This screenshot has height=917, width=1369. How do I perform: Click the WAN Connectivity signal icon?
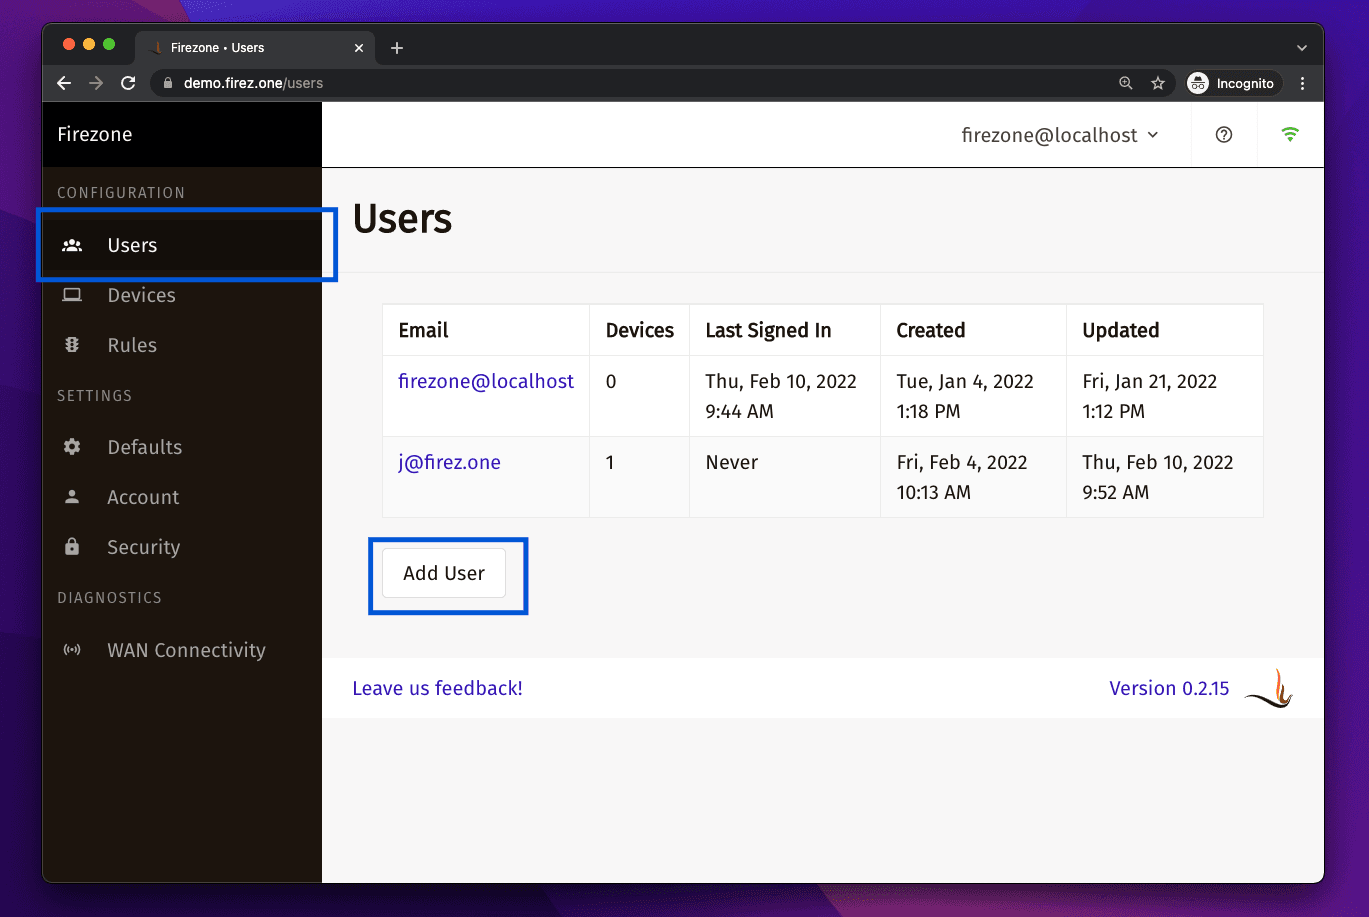pos(72,649)
